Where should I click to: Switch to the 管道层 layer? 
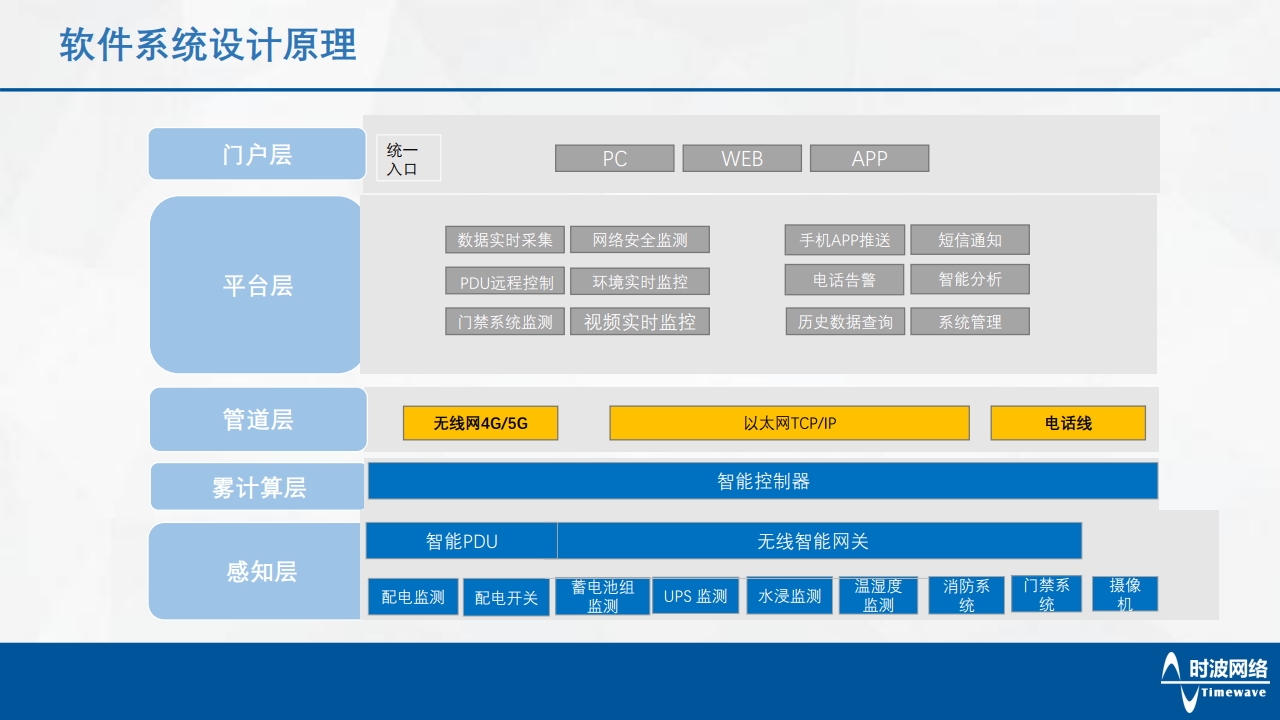click(256, 419)
